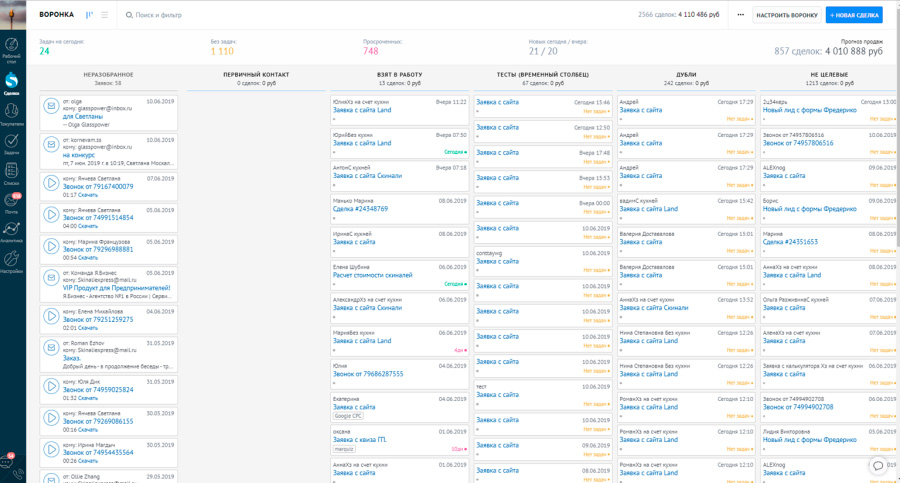Open mail icon on 'на конкурс' card
Image resolution: width=900 pixels, height=483 pixels.
pyautogui.click(x=51, y=145)
